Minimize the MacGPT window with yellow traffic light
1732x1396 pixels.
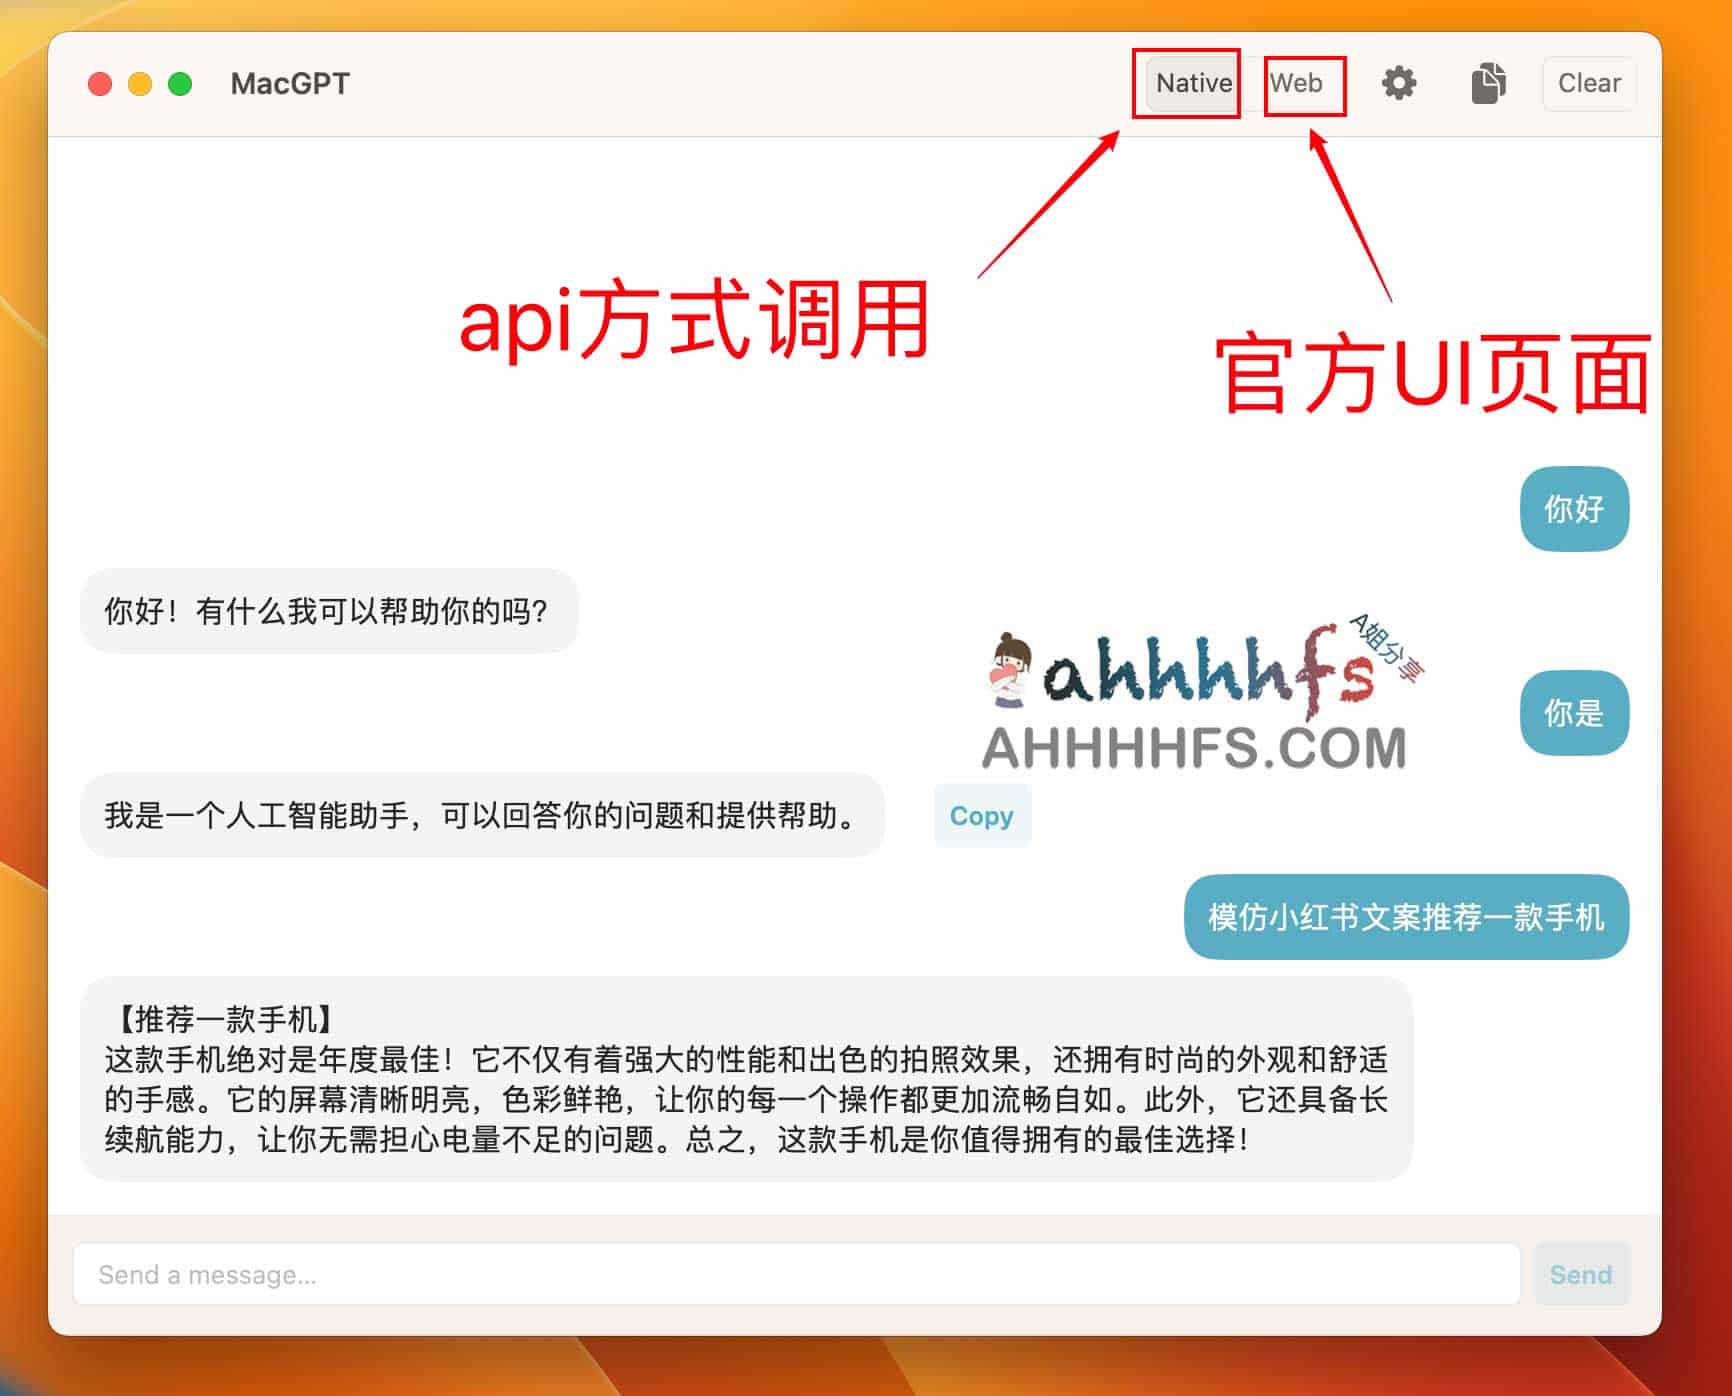coord(139,85)
